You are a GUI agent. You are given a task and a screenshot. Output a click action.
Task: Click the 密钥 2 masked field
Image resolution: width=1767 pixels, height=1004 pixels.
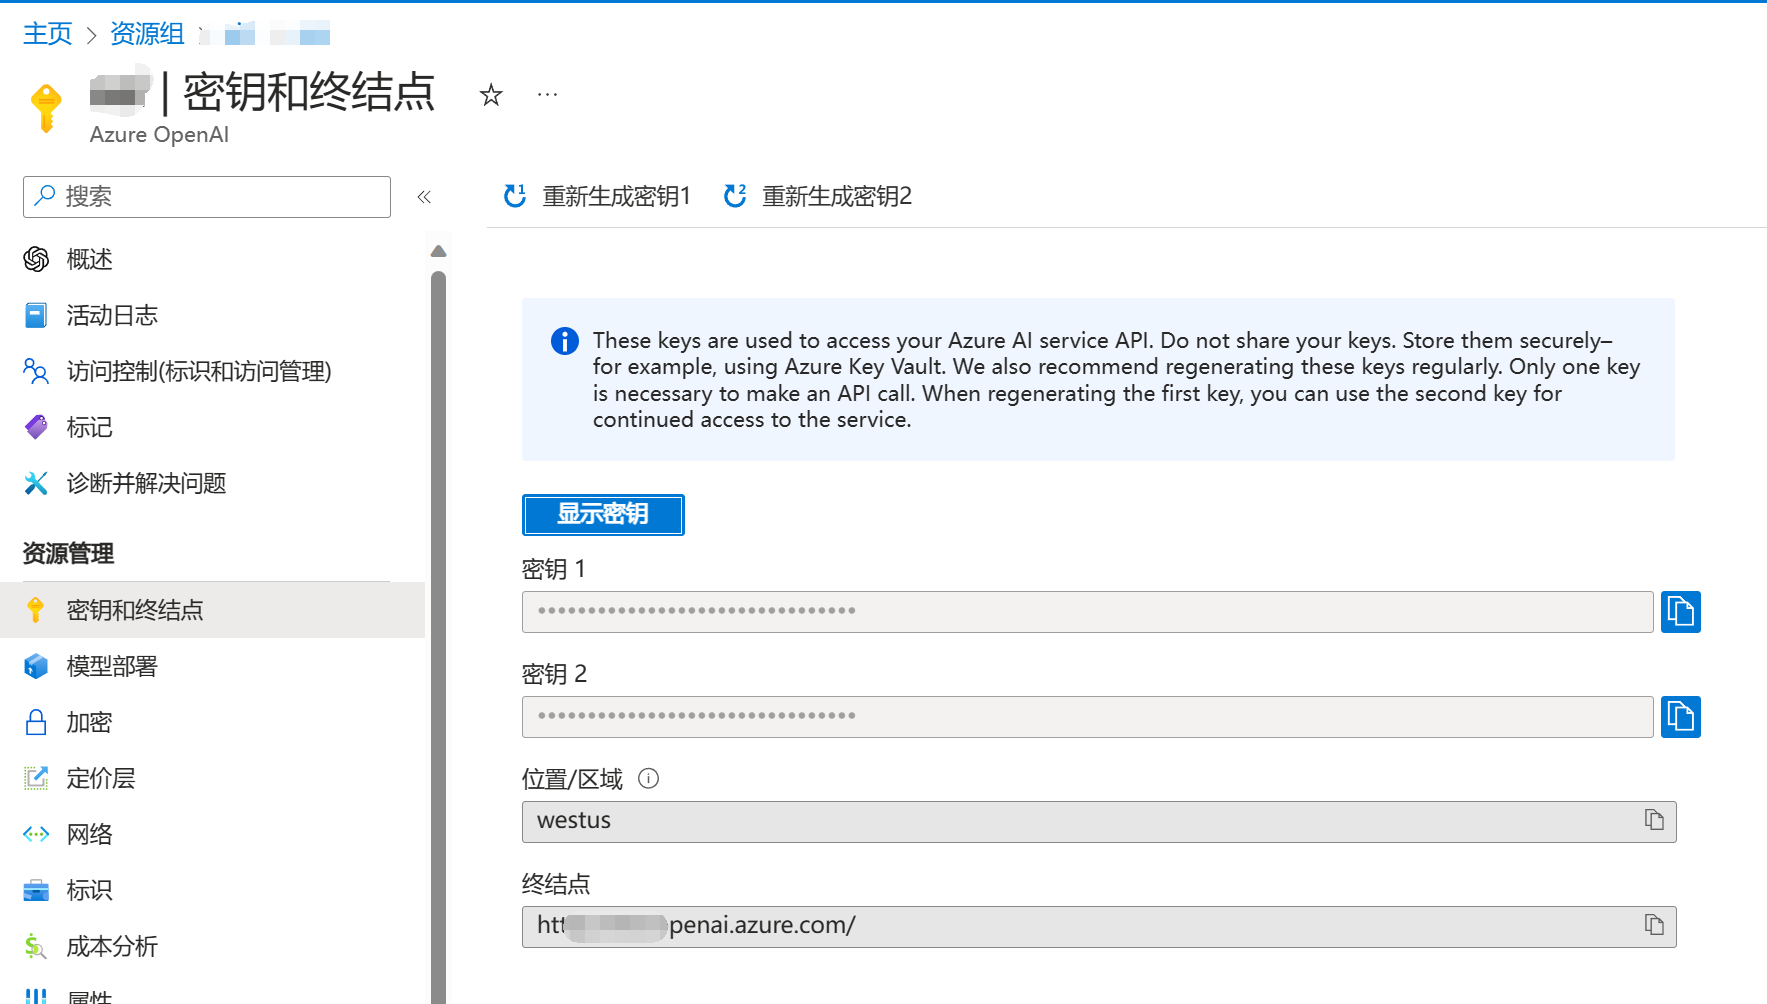(x=1087, y=717)
